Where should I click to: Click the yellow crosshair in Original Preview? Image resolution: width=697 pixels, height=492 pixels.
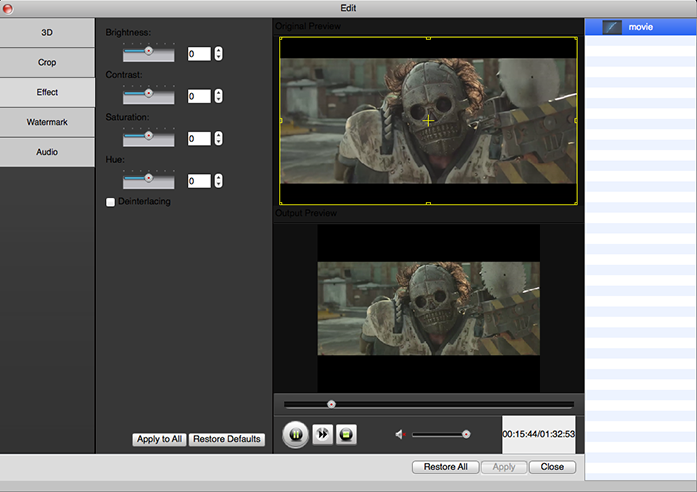[428, 120]
